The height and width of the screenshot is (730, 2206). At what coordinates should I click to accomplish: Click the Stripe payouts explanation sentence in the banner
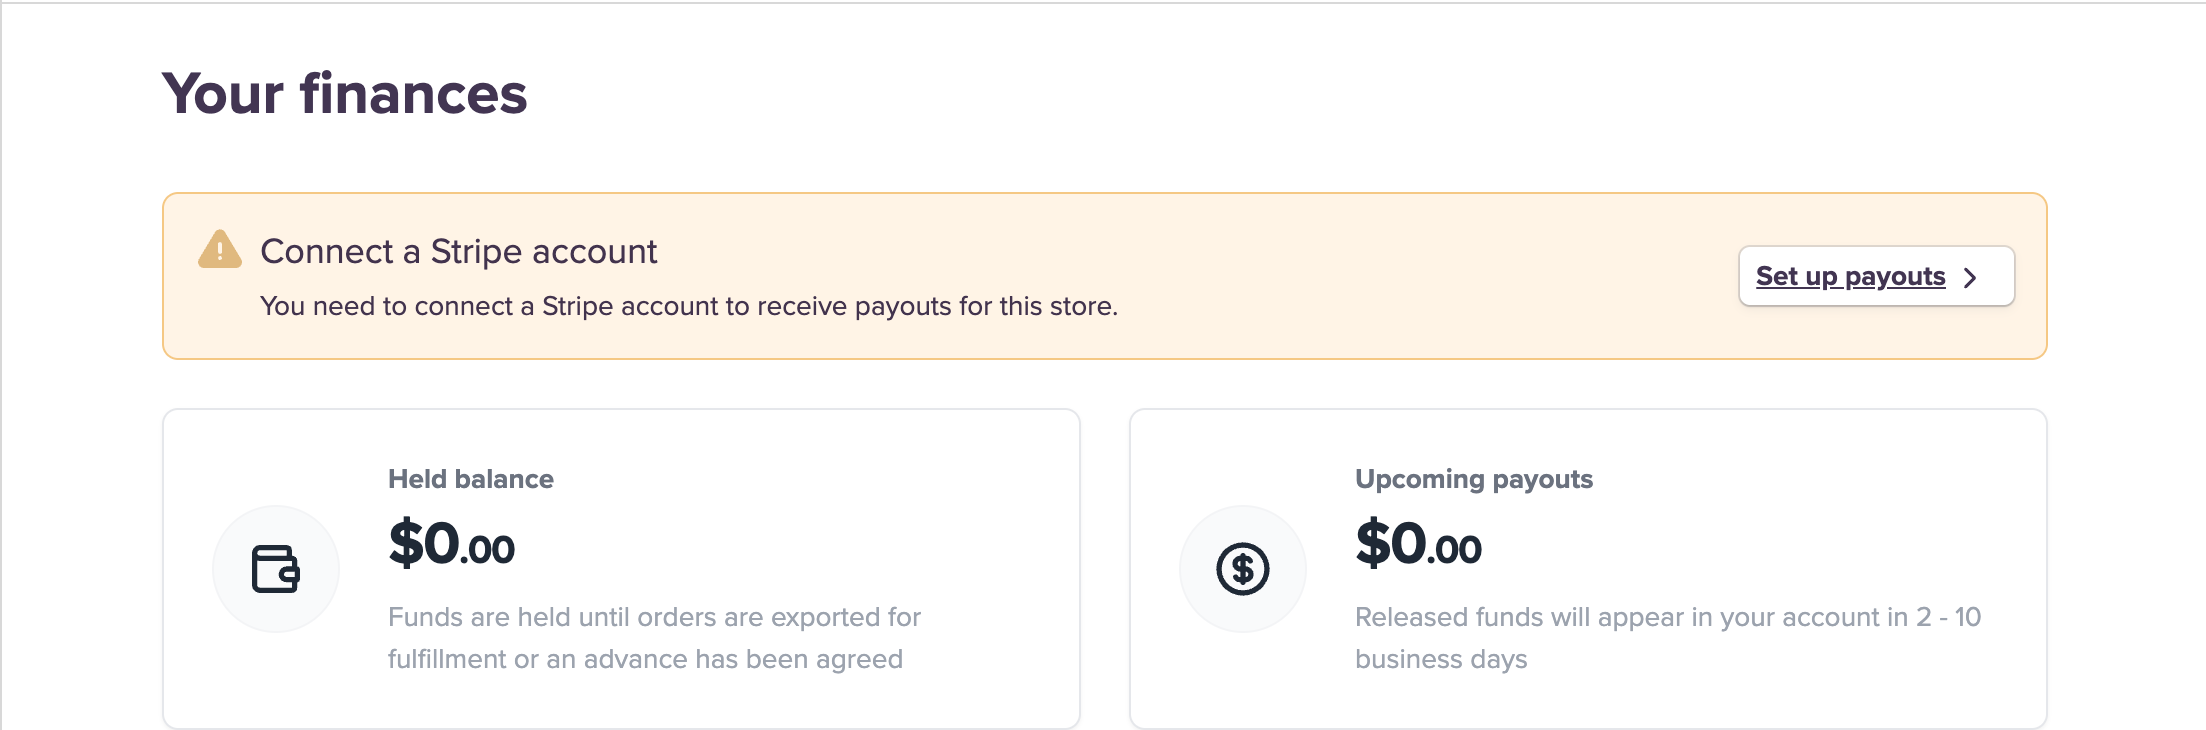688,306
